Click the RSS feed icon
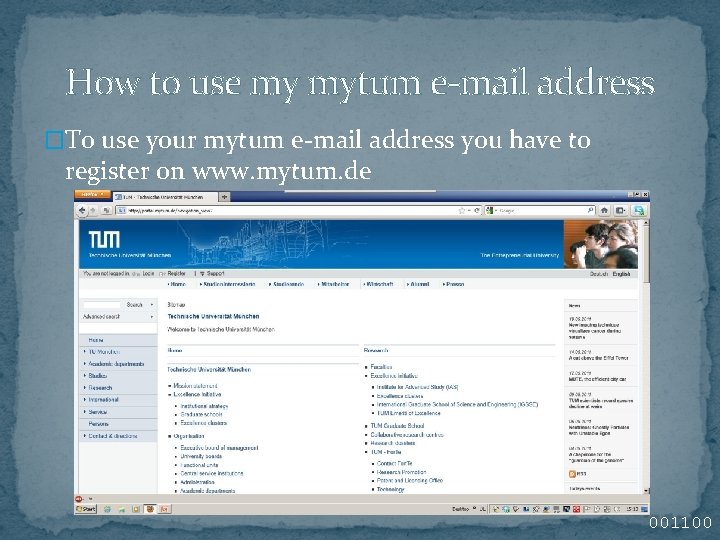The image size is (720, 540). (x=572, y=474)
